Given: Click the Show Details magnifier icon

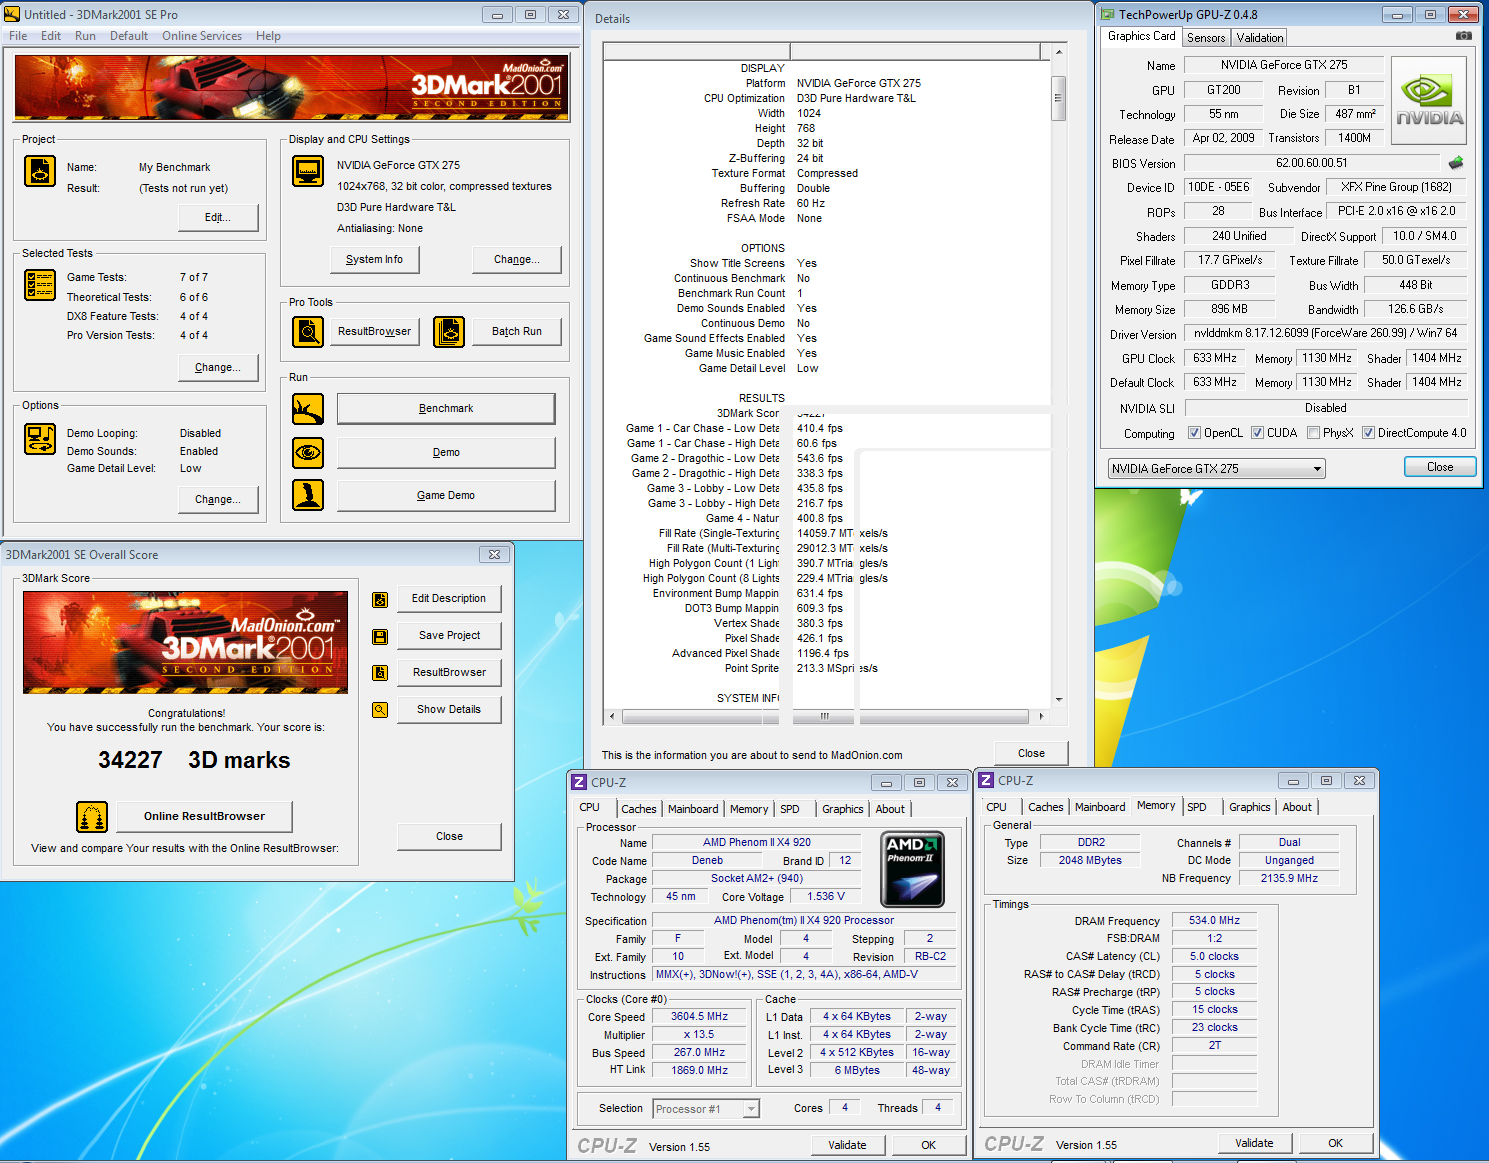Looking at the screenshot, I should pos(380,710).
